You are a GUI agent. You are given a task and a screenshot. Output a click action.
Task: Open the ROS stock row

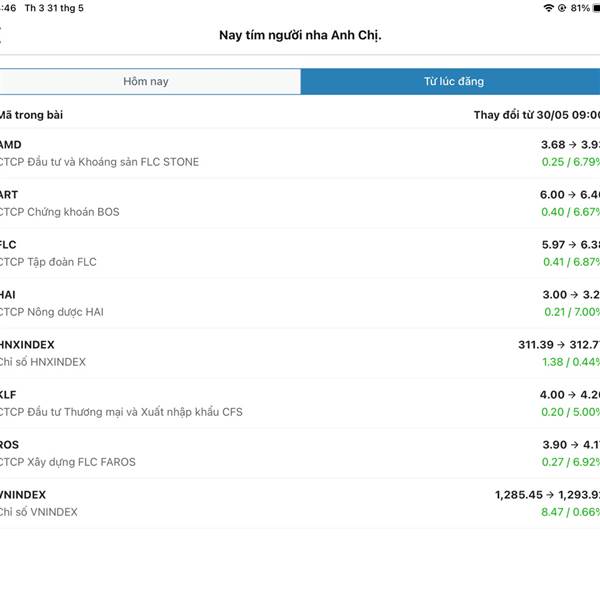pyautogui.click(x=300, y=453)
